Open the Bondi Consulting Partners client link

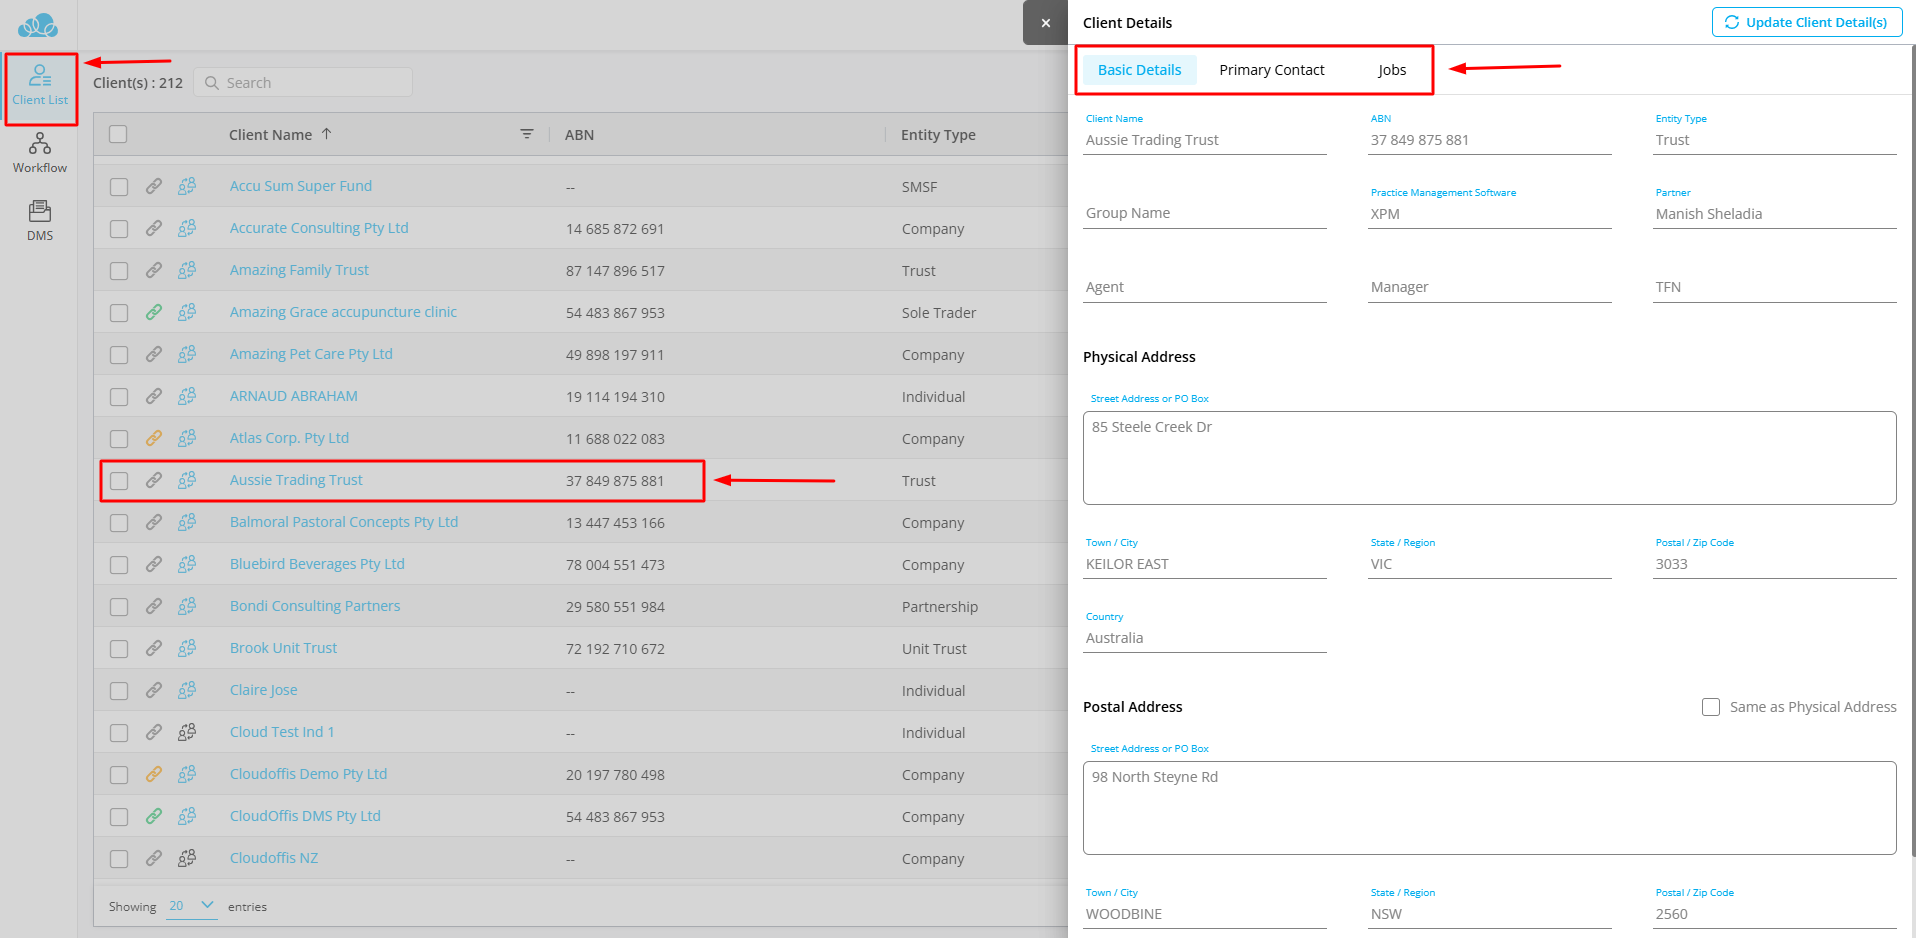pyautogui.click(x=315, y=606)
